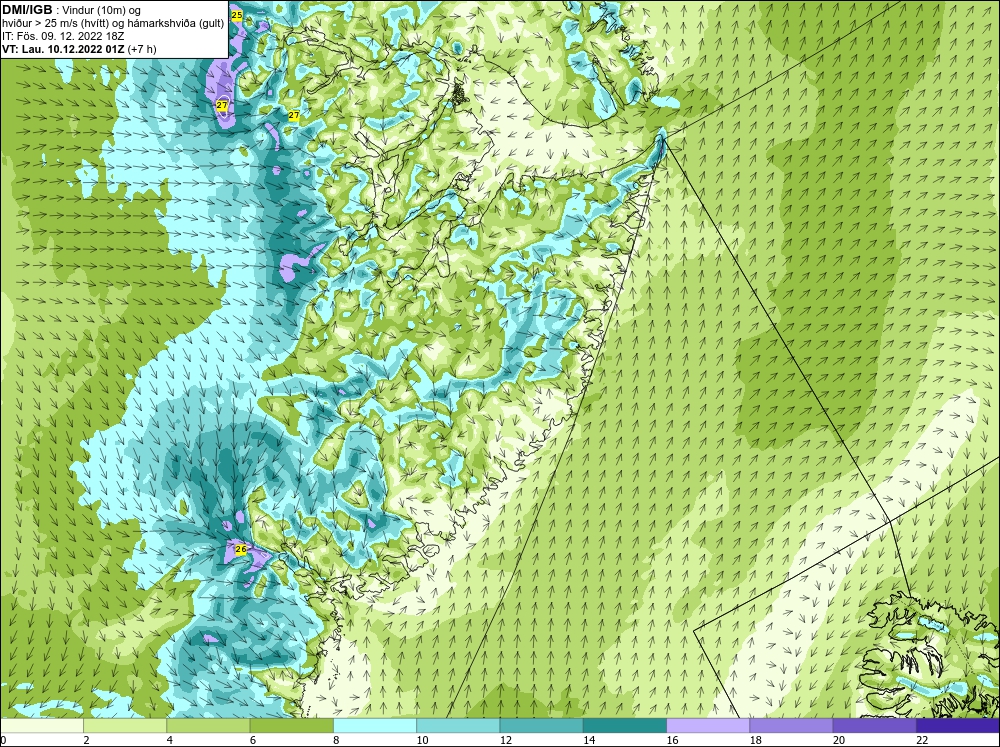
Task: Click the "DMI/IGB : Vindur (10m) og" title line
Action: (72, 10)
